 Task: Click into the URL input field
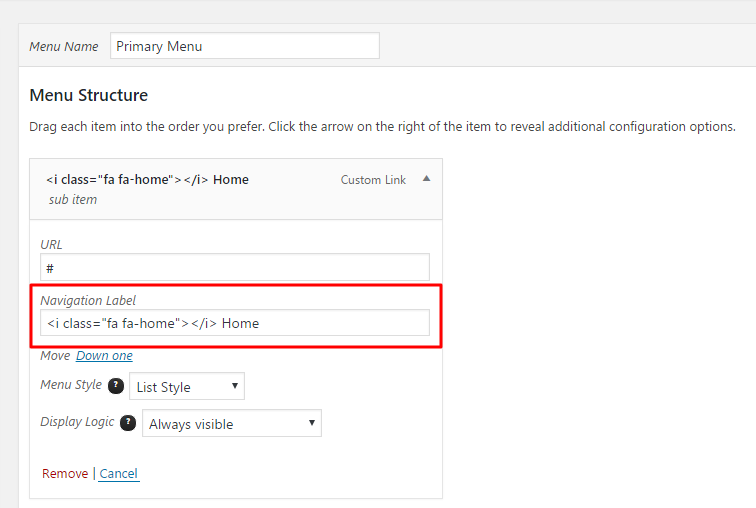point(235,267)
